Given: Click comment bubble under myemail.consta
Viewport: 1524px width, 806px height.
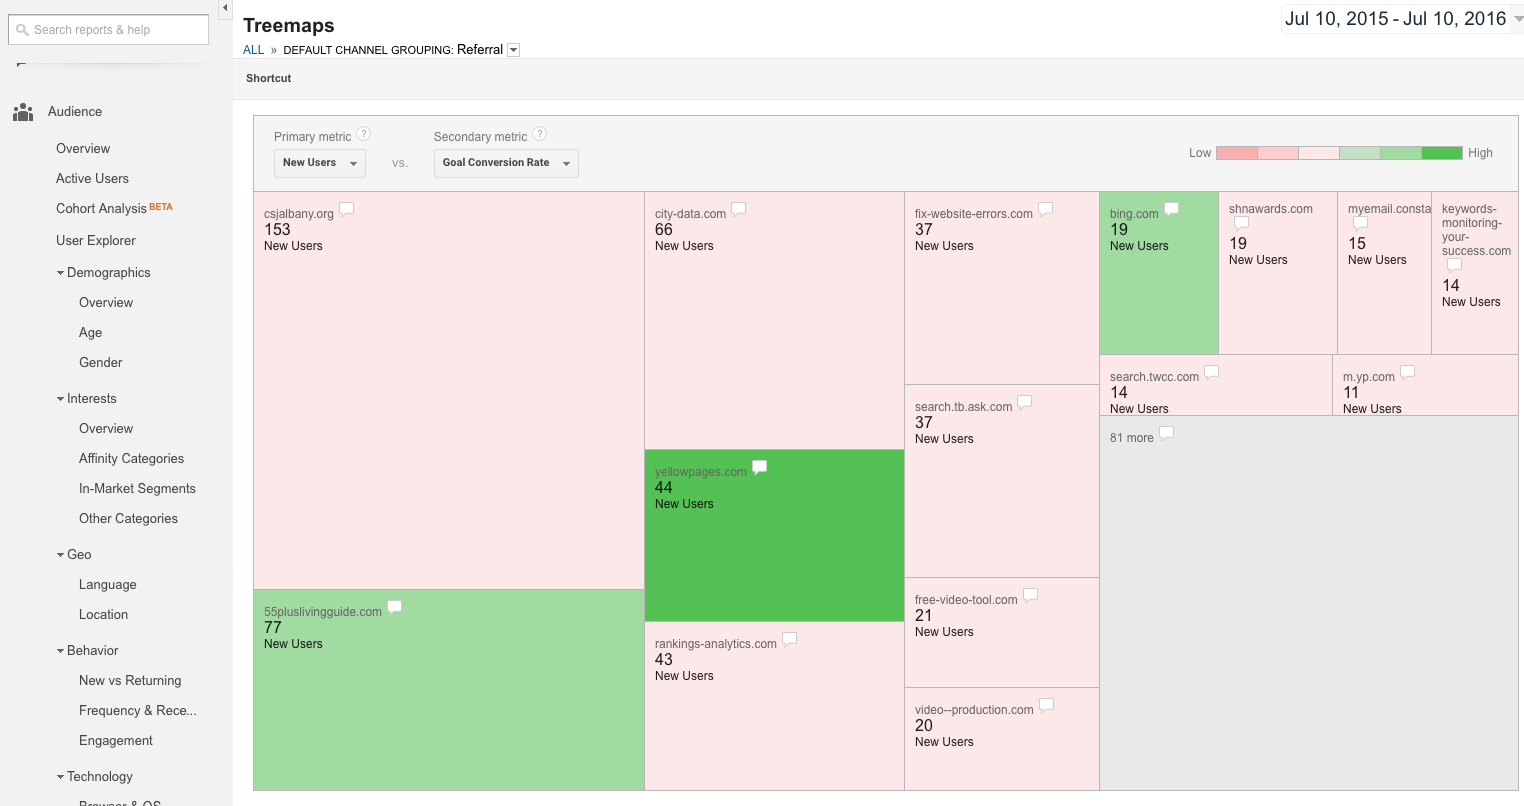Looking at the screenshot, I should [x=1360, y=224].
